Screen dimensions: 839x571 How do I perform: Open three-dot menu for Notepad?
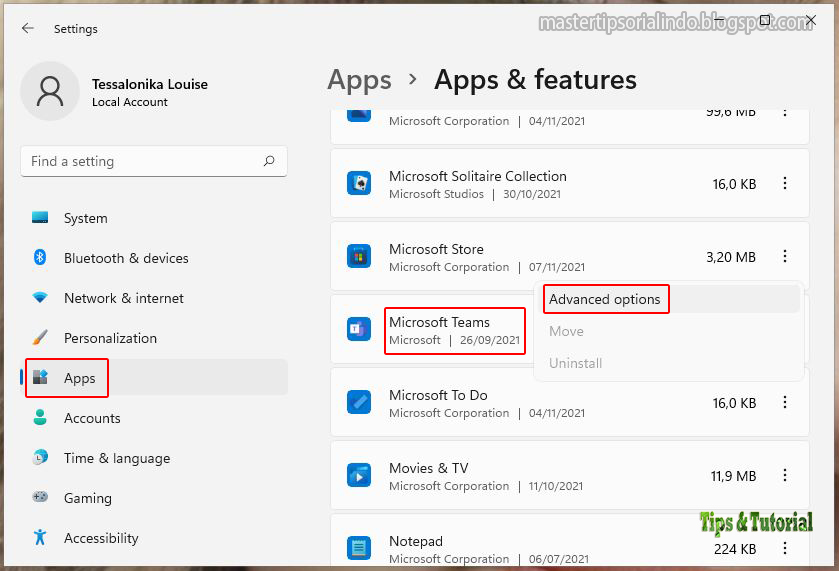pyautogui.click(x=784, y=547)
